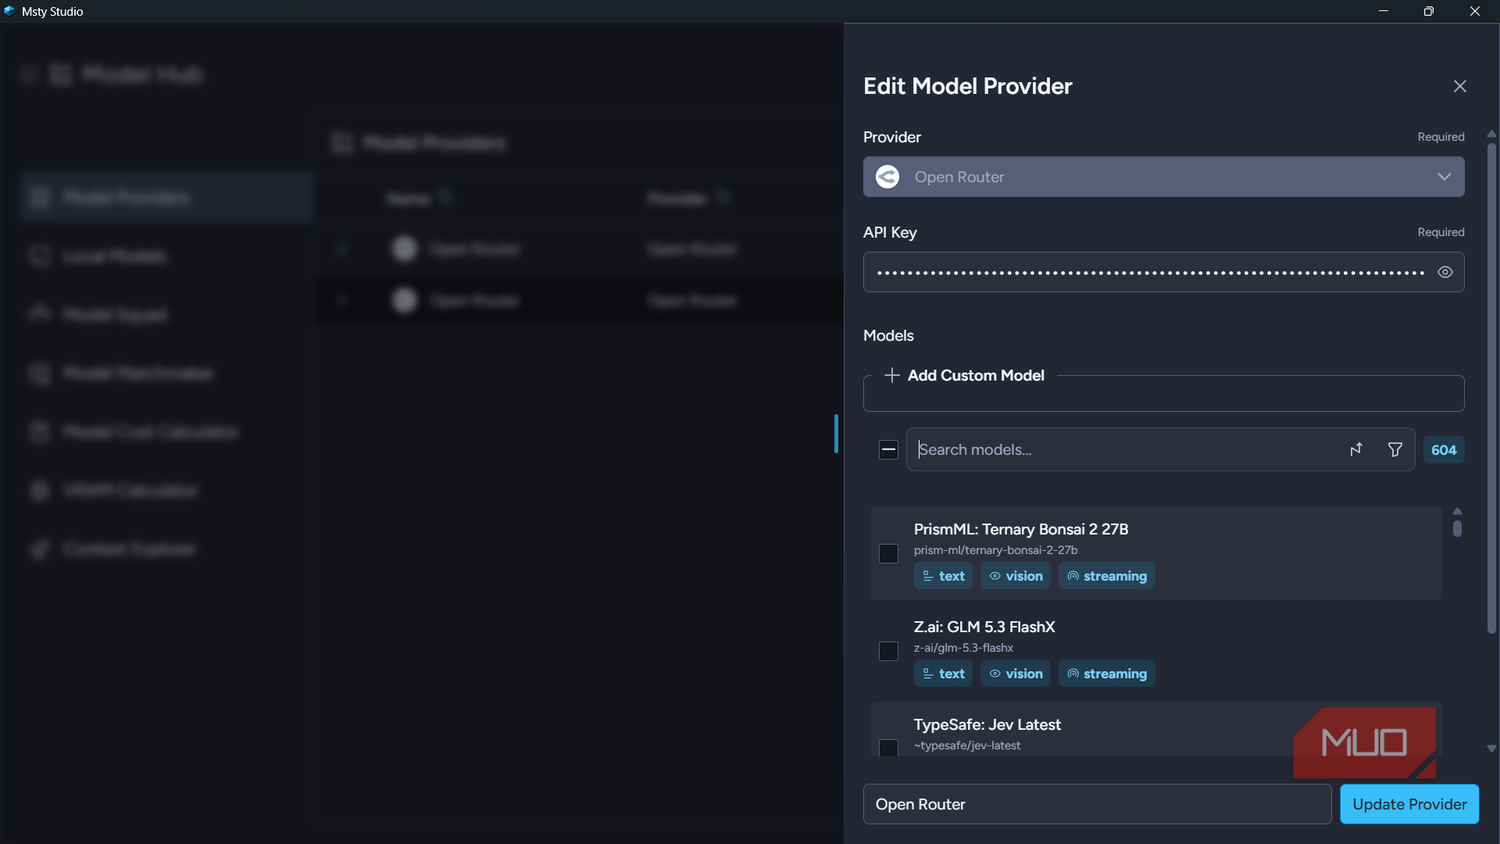Image resolution: width=1500 pixels, height=844 pixels.
Task: Click the text tag on PrismML model
Action: point(943,576)
